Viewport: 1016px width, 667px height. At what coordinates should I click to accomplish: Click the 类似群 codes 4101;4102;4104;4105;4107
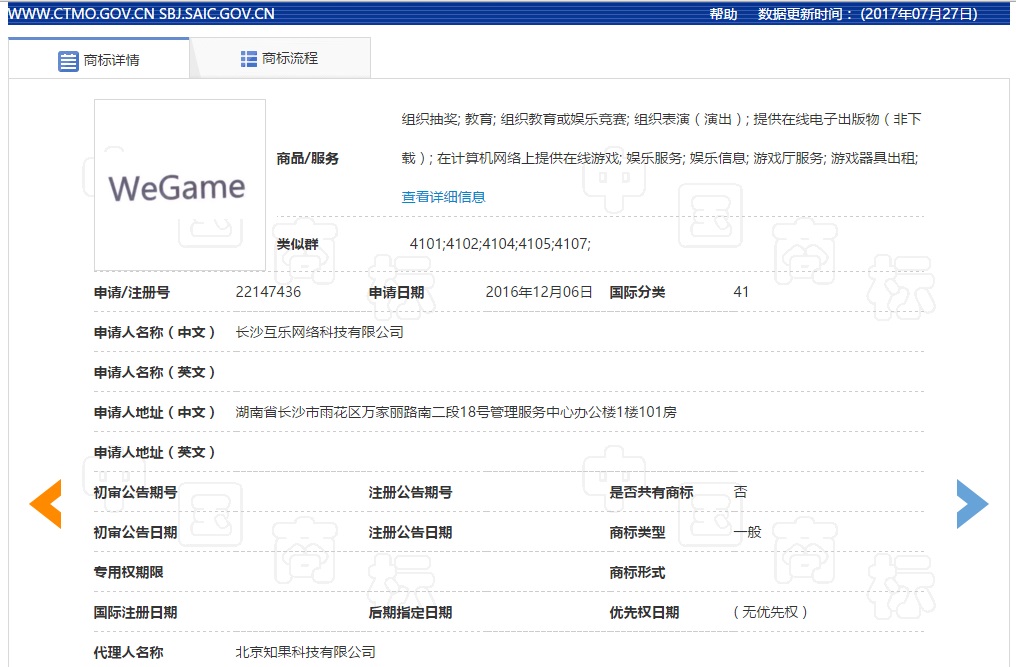click(x=500, y=244)
